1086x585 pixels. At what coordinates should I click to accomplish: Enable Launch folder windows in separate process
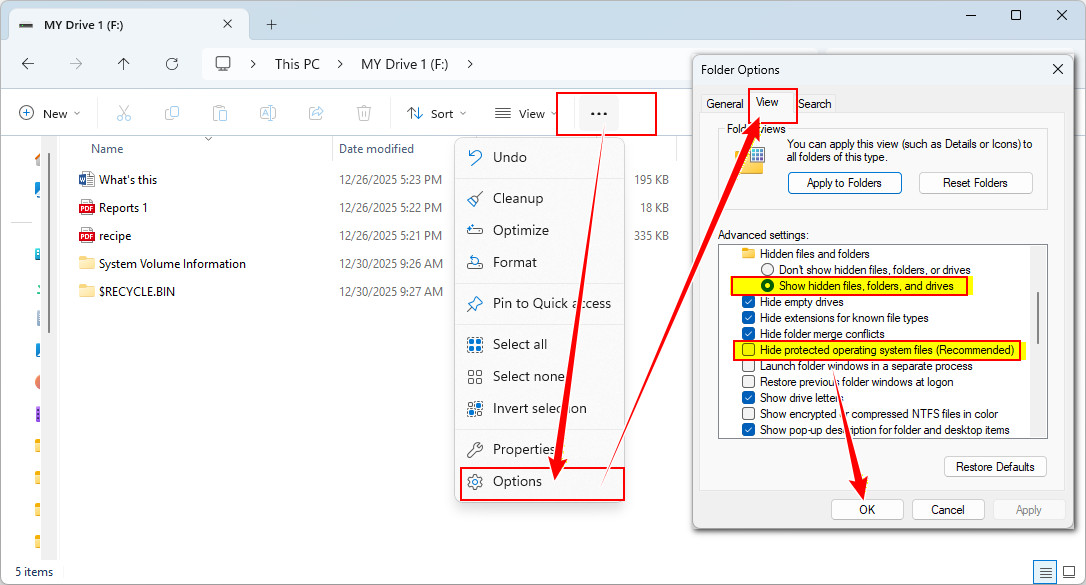(748, 366)
